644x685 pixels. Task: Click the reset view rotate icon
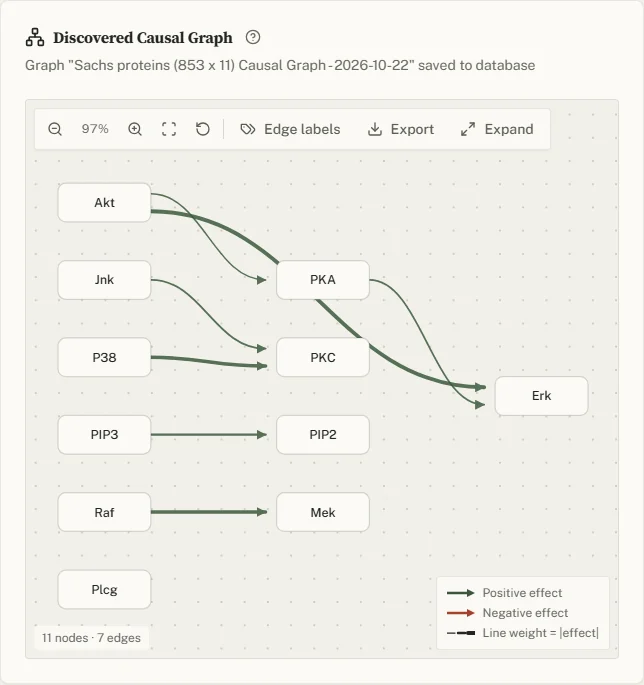[x=202, y=129]
